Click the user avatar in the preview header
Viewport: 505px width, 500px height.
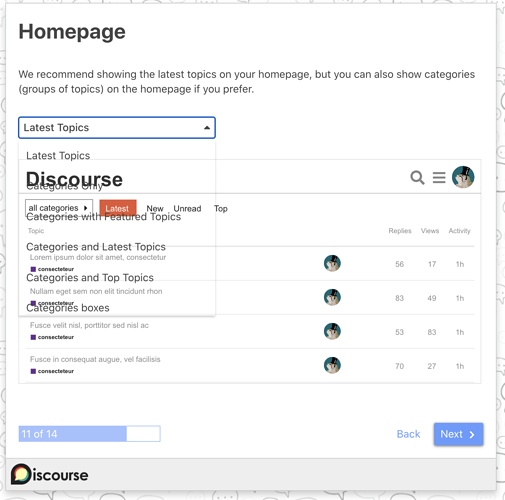[x=463, y=177]
